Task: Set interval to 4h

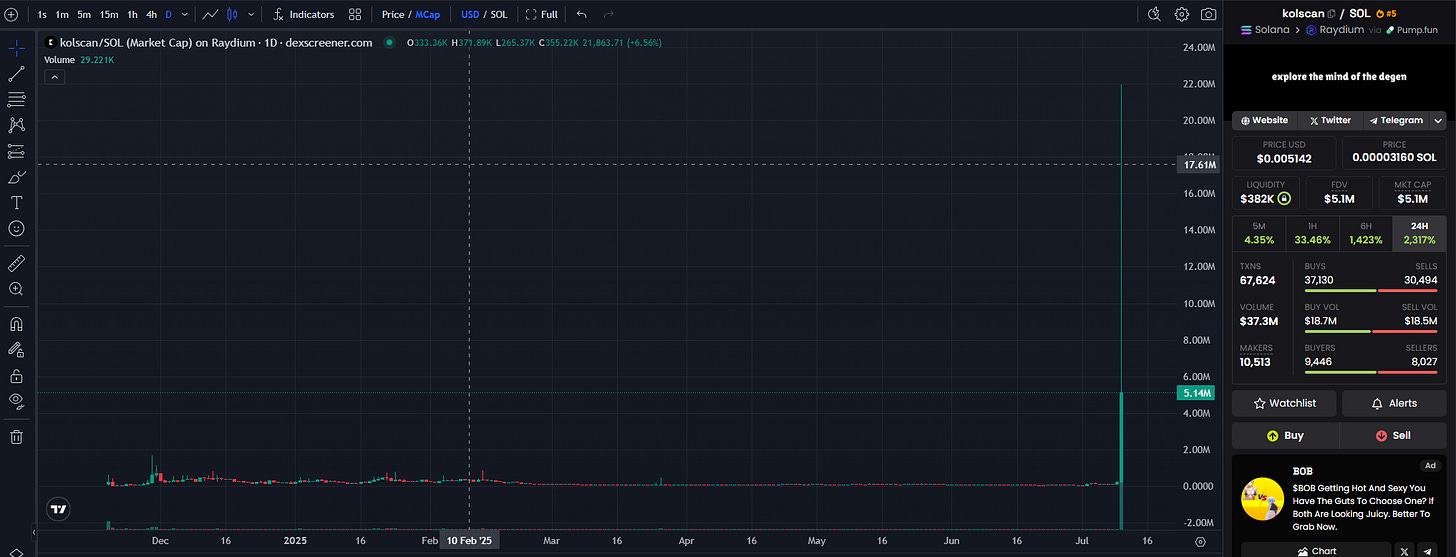Action: (151, 15)
